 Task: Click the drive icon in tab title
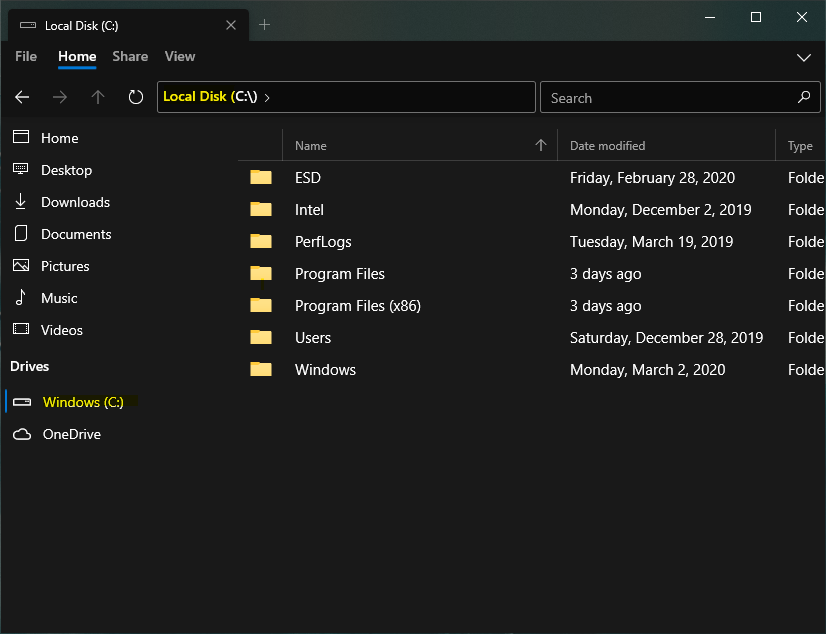click(x=28, y=25)
